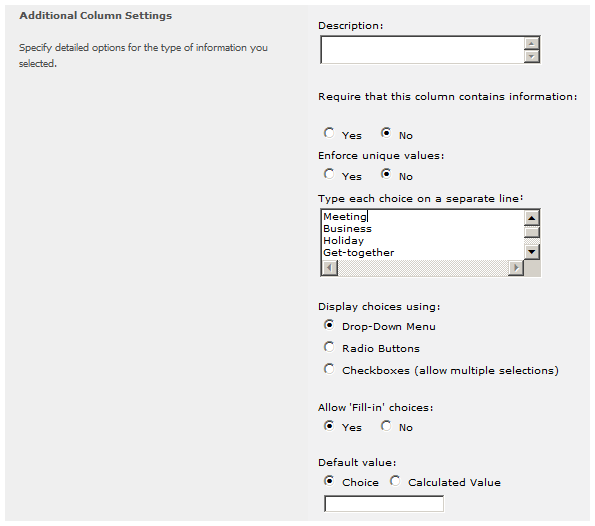595x526 pixels.
Task: Click choices list scroll left arrow
Action: coord(329,268)
